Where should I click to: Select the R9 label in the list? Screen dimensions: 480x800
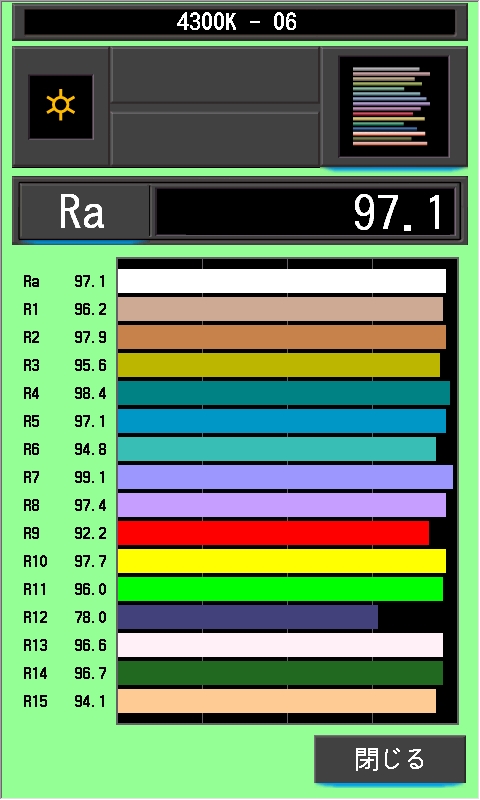point(31,533)
